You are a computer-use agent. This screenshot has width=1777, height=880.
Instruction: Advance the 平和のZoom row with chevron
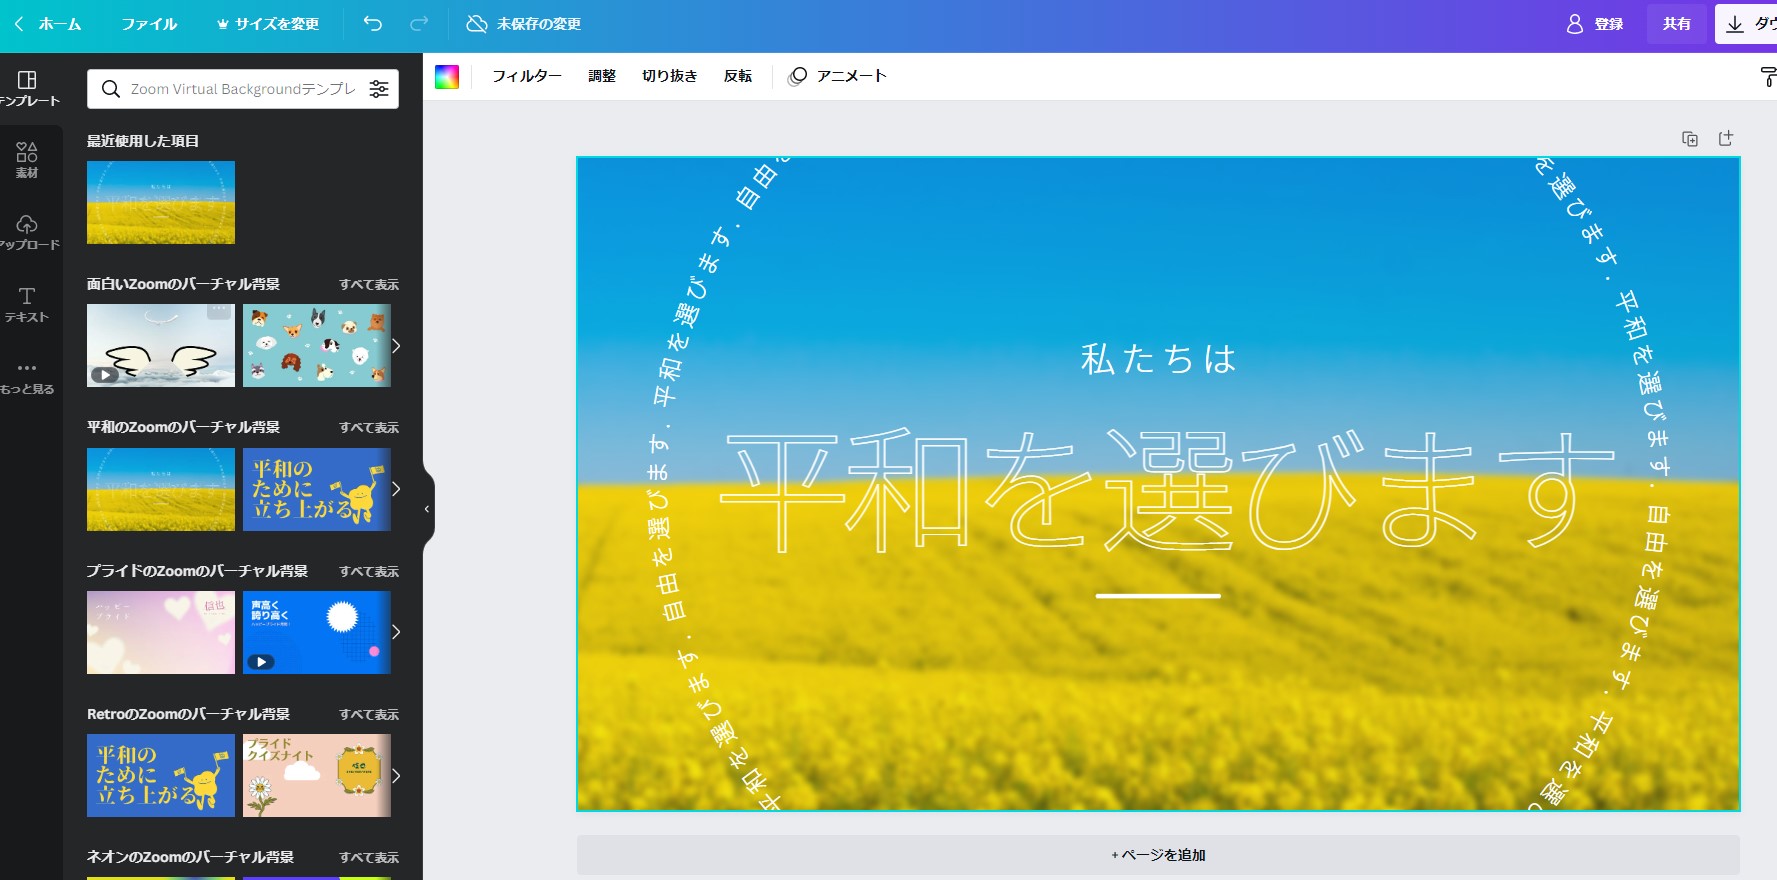coord(396,489)
